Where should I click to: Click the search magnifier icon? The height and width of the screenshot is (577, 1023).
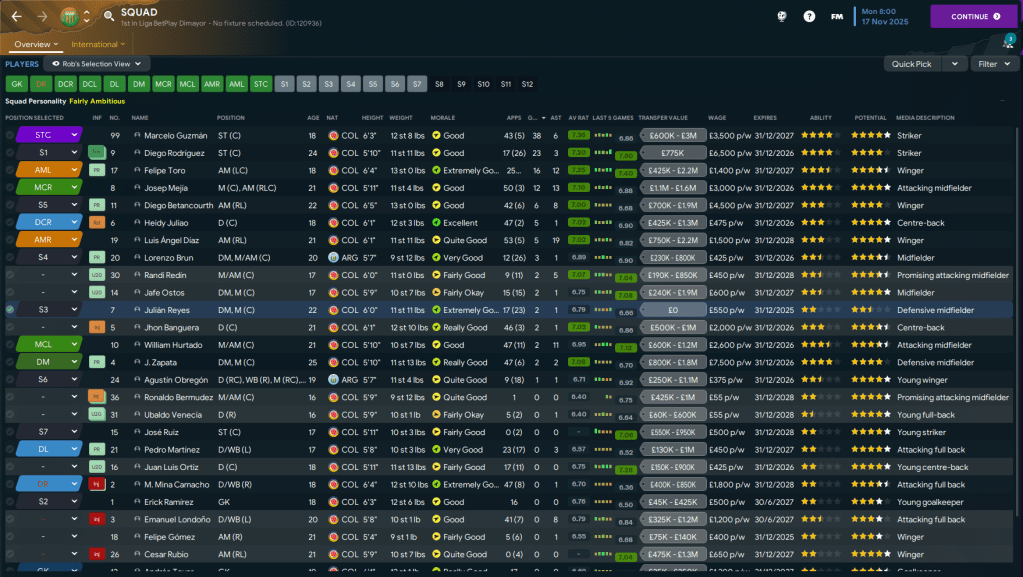pyautogui.click(x=108, y=16)
